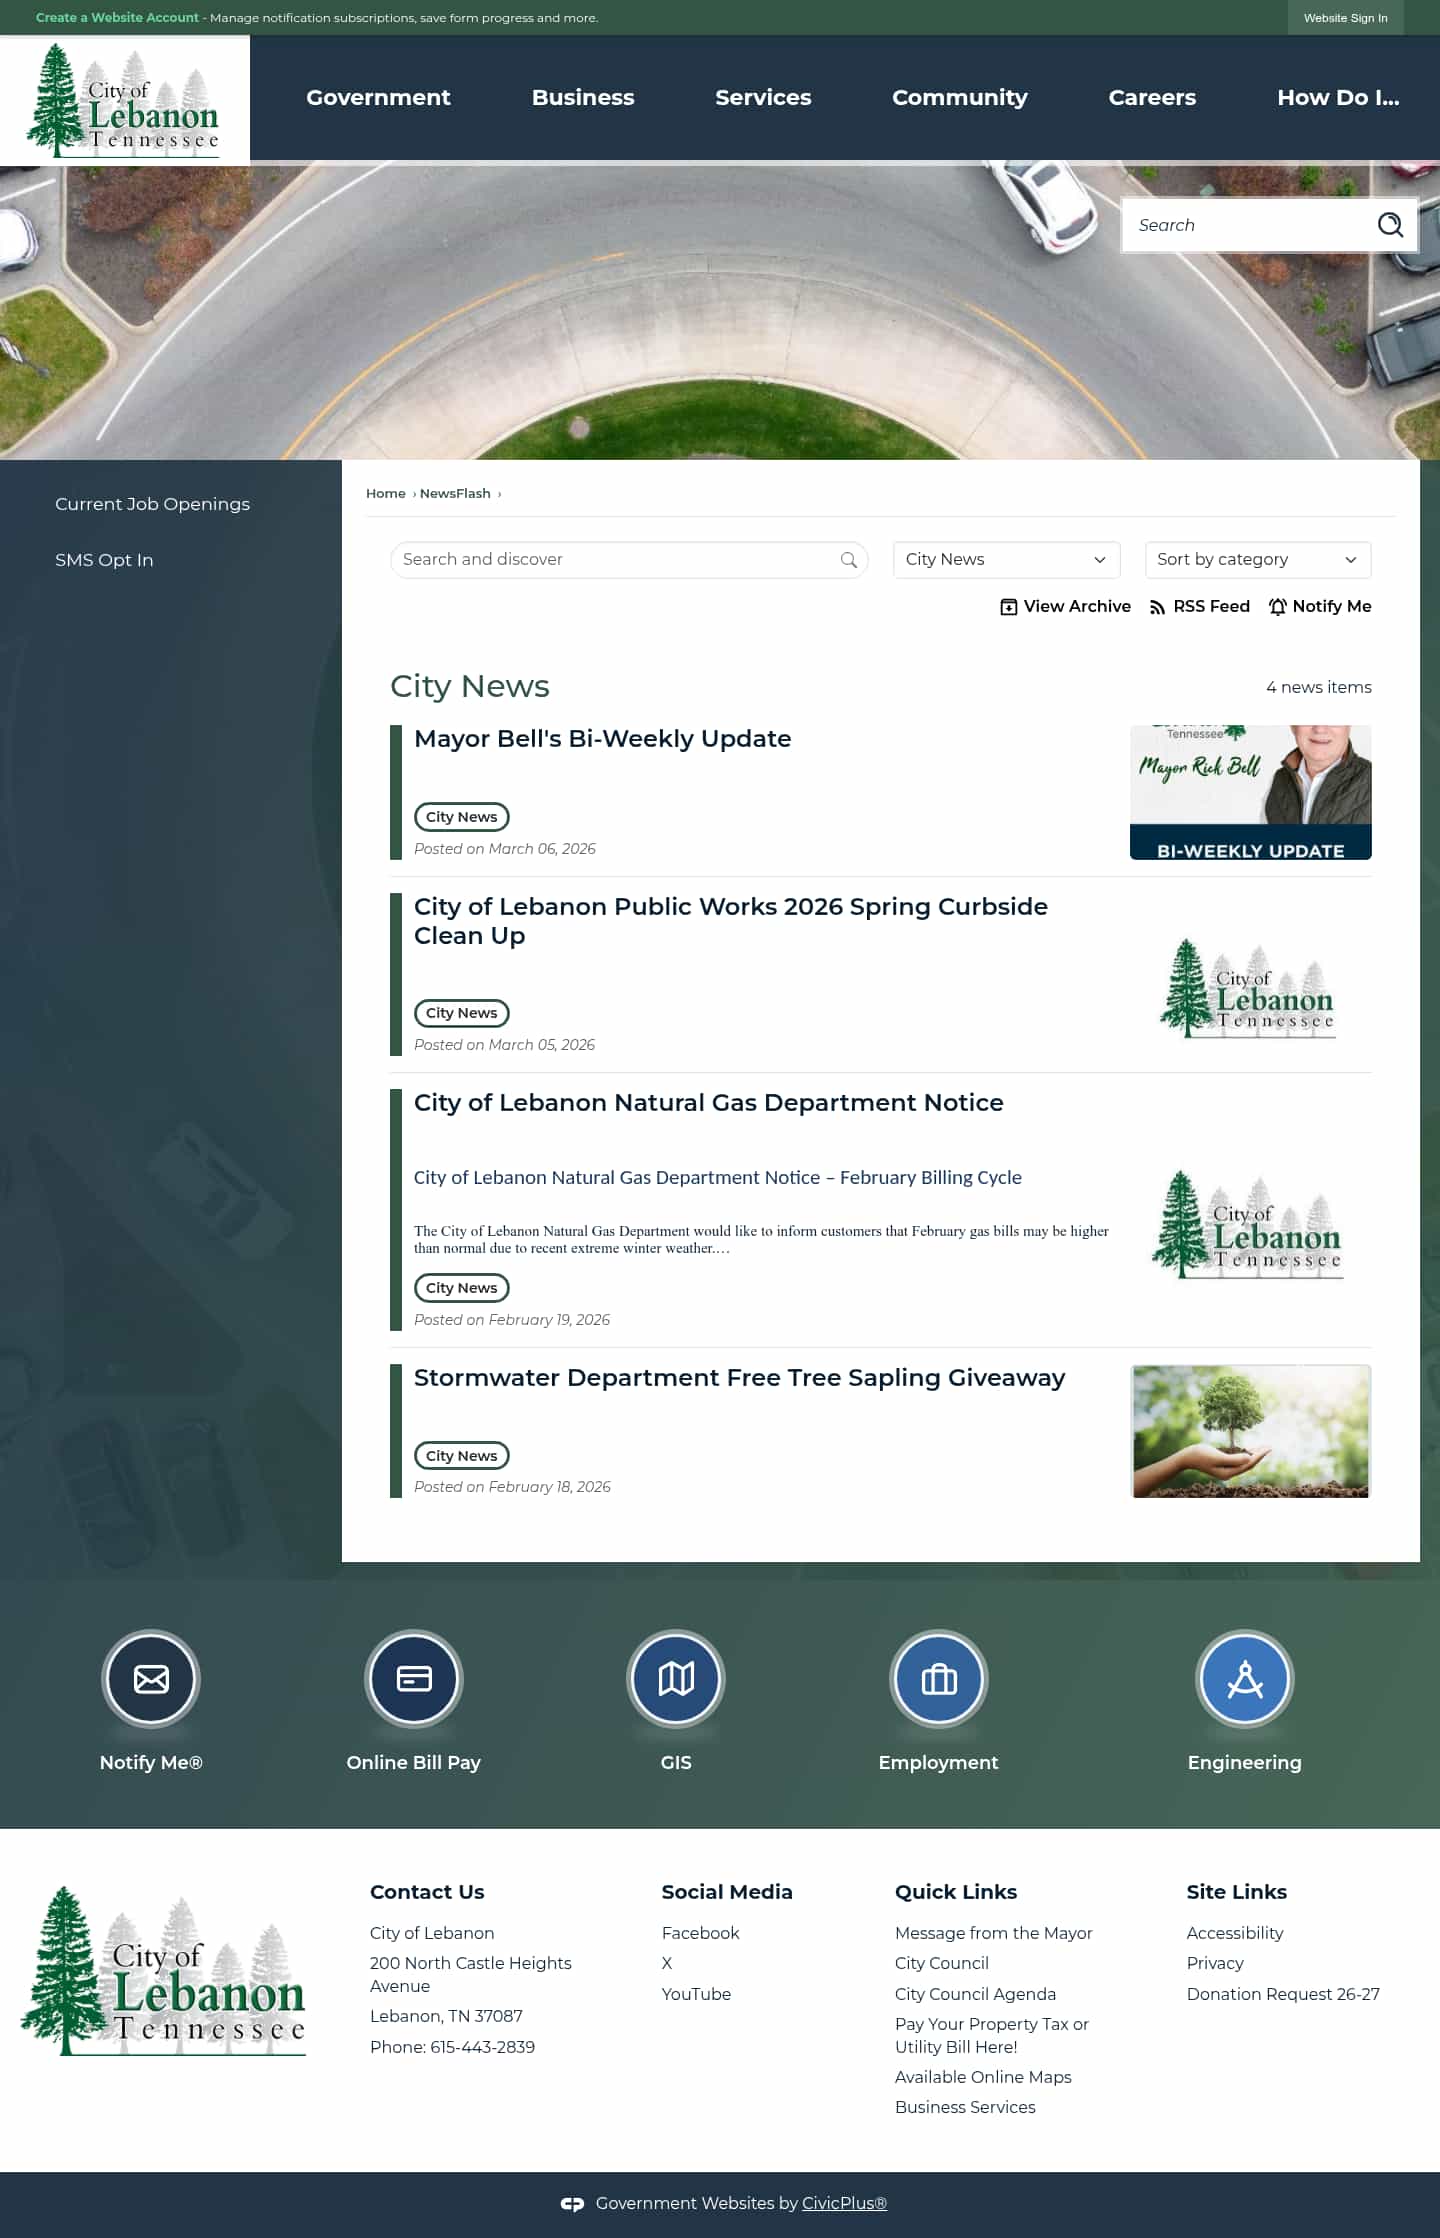Click Lebanon logo thumbnail beside Natural Gas Notice
This screenshot has height=2238, width=1440.
coord(1247,1224)
